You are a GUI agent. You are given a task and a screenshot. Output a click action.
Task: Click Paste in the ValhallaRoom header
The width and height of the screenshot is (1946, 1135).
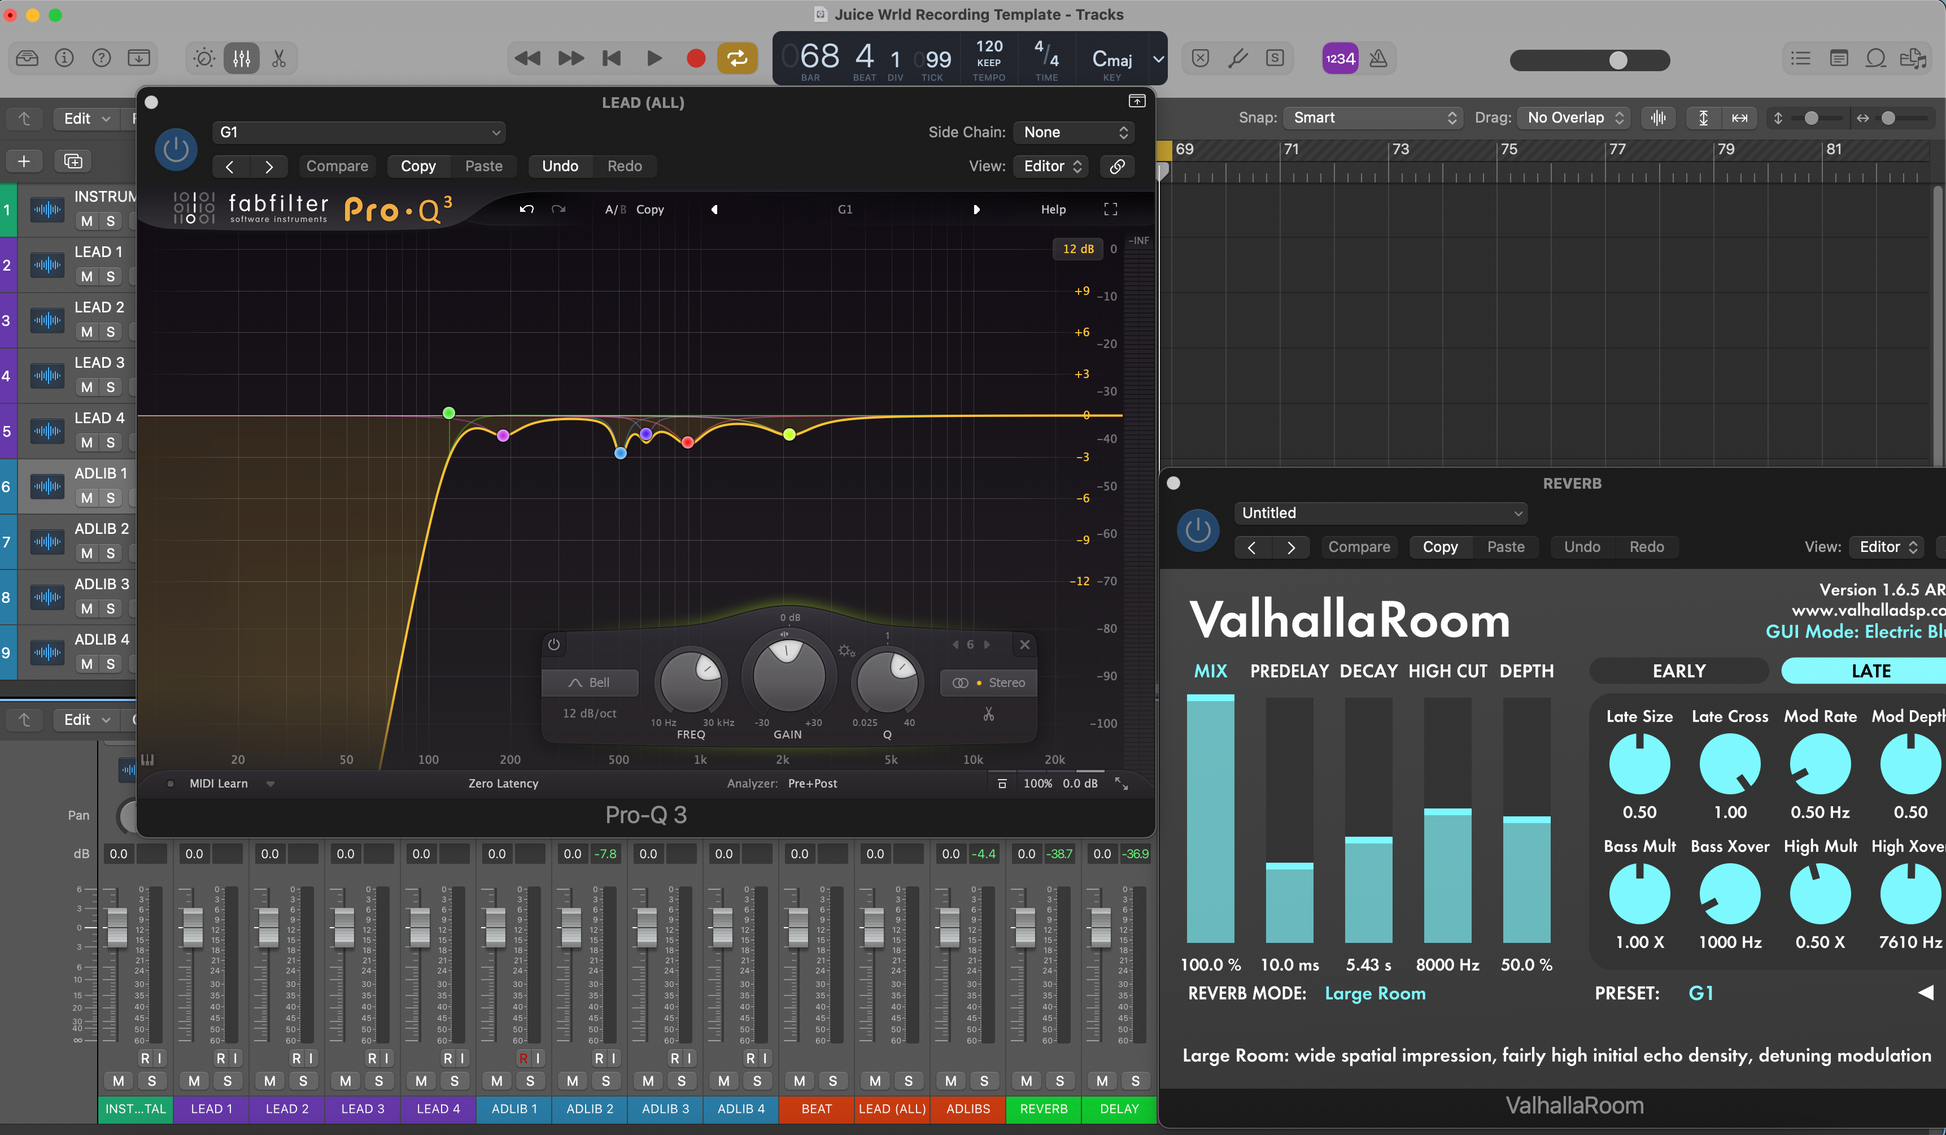click(x=1505, y=547)
